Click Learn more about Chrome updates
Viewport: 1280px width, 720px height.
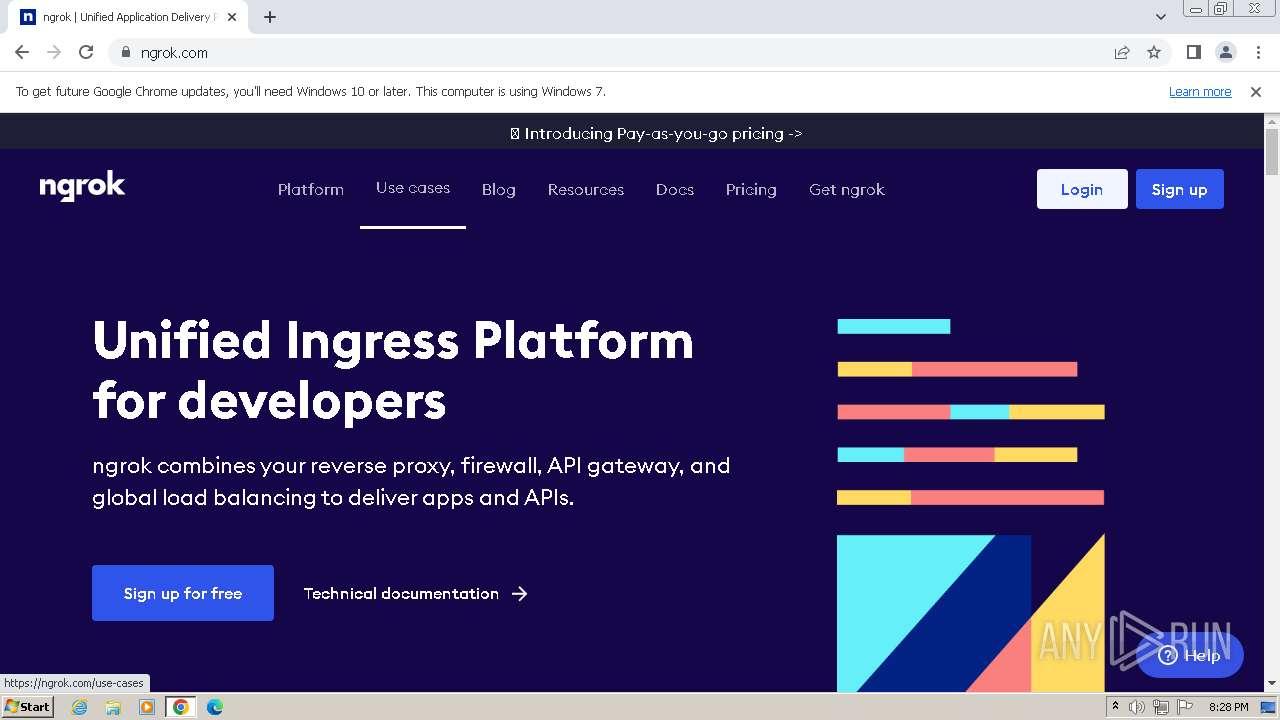pyautogui.click(x=1200, y=91)
